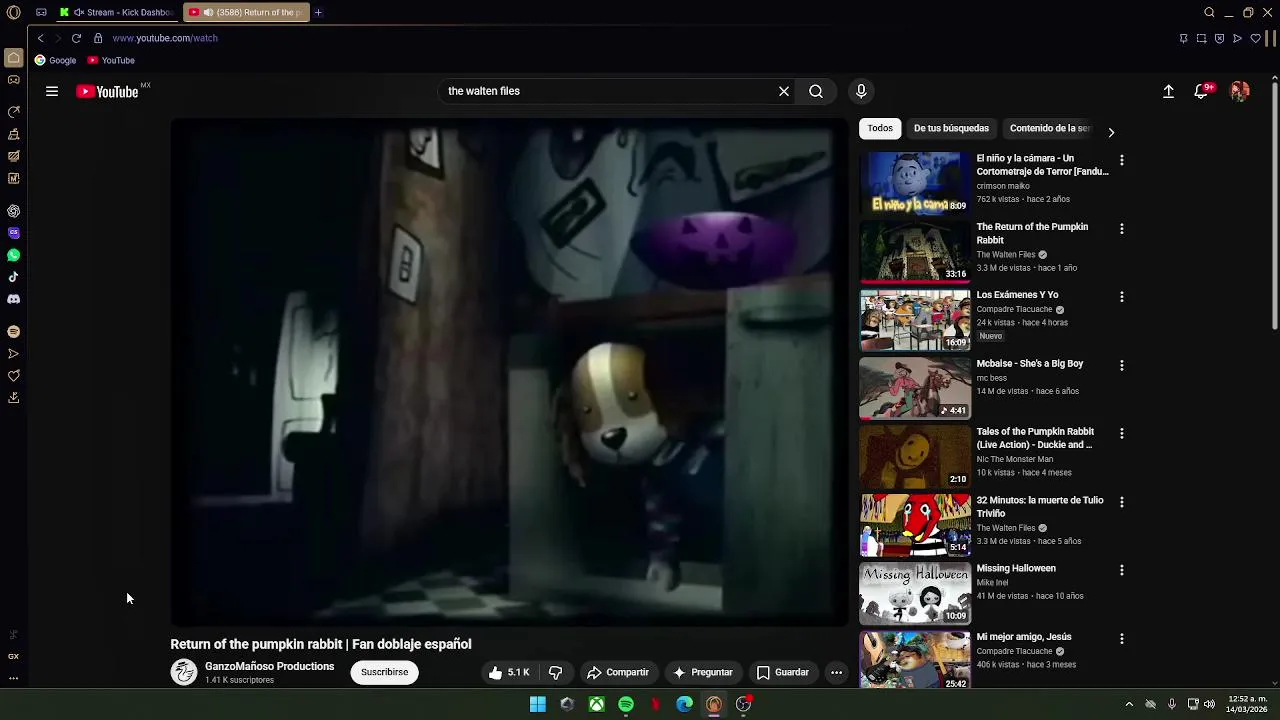Open a new browser tab
The image size is (1280, 720).
(x=318, y=12)
